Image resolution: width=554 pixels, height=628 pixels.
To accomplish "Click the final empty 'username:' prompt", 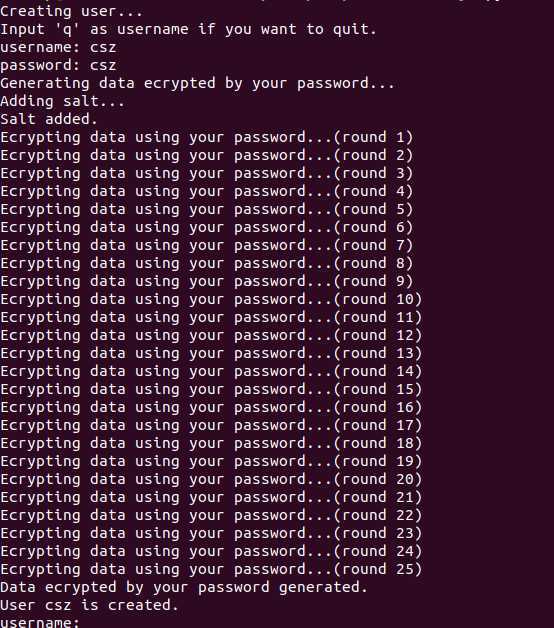I will (40, 622).
